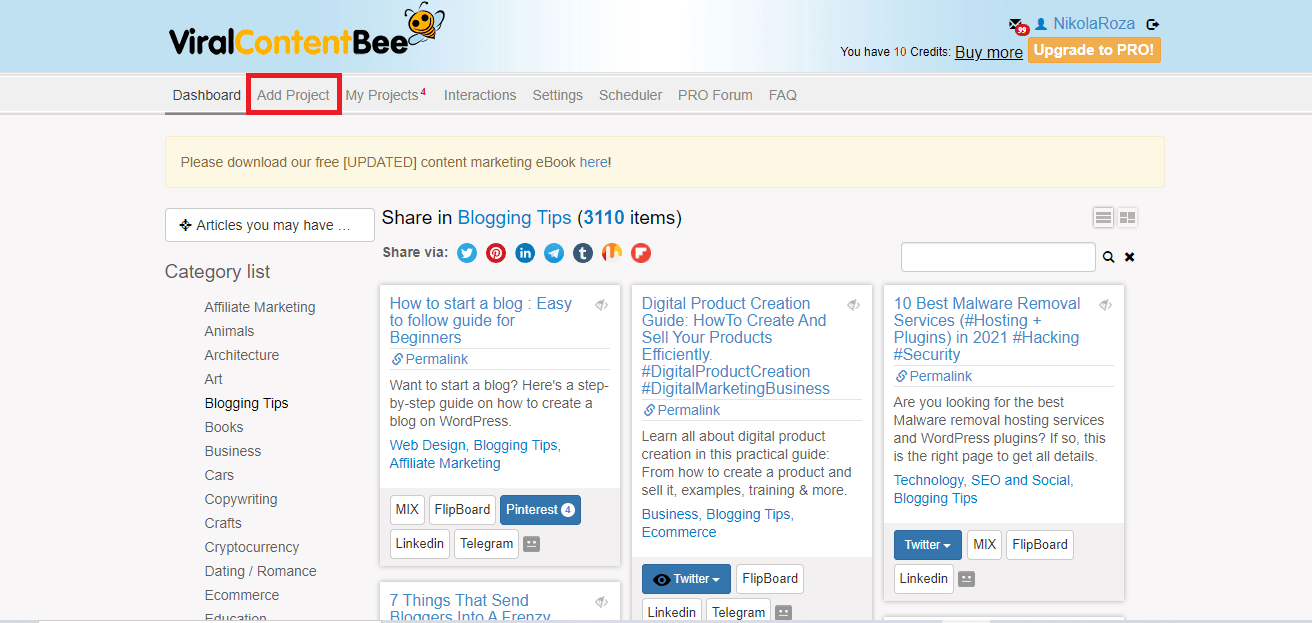Hide the 'How to start a blog' card
1312x623 pixels.
(601, 305)
